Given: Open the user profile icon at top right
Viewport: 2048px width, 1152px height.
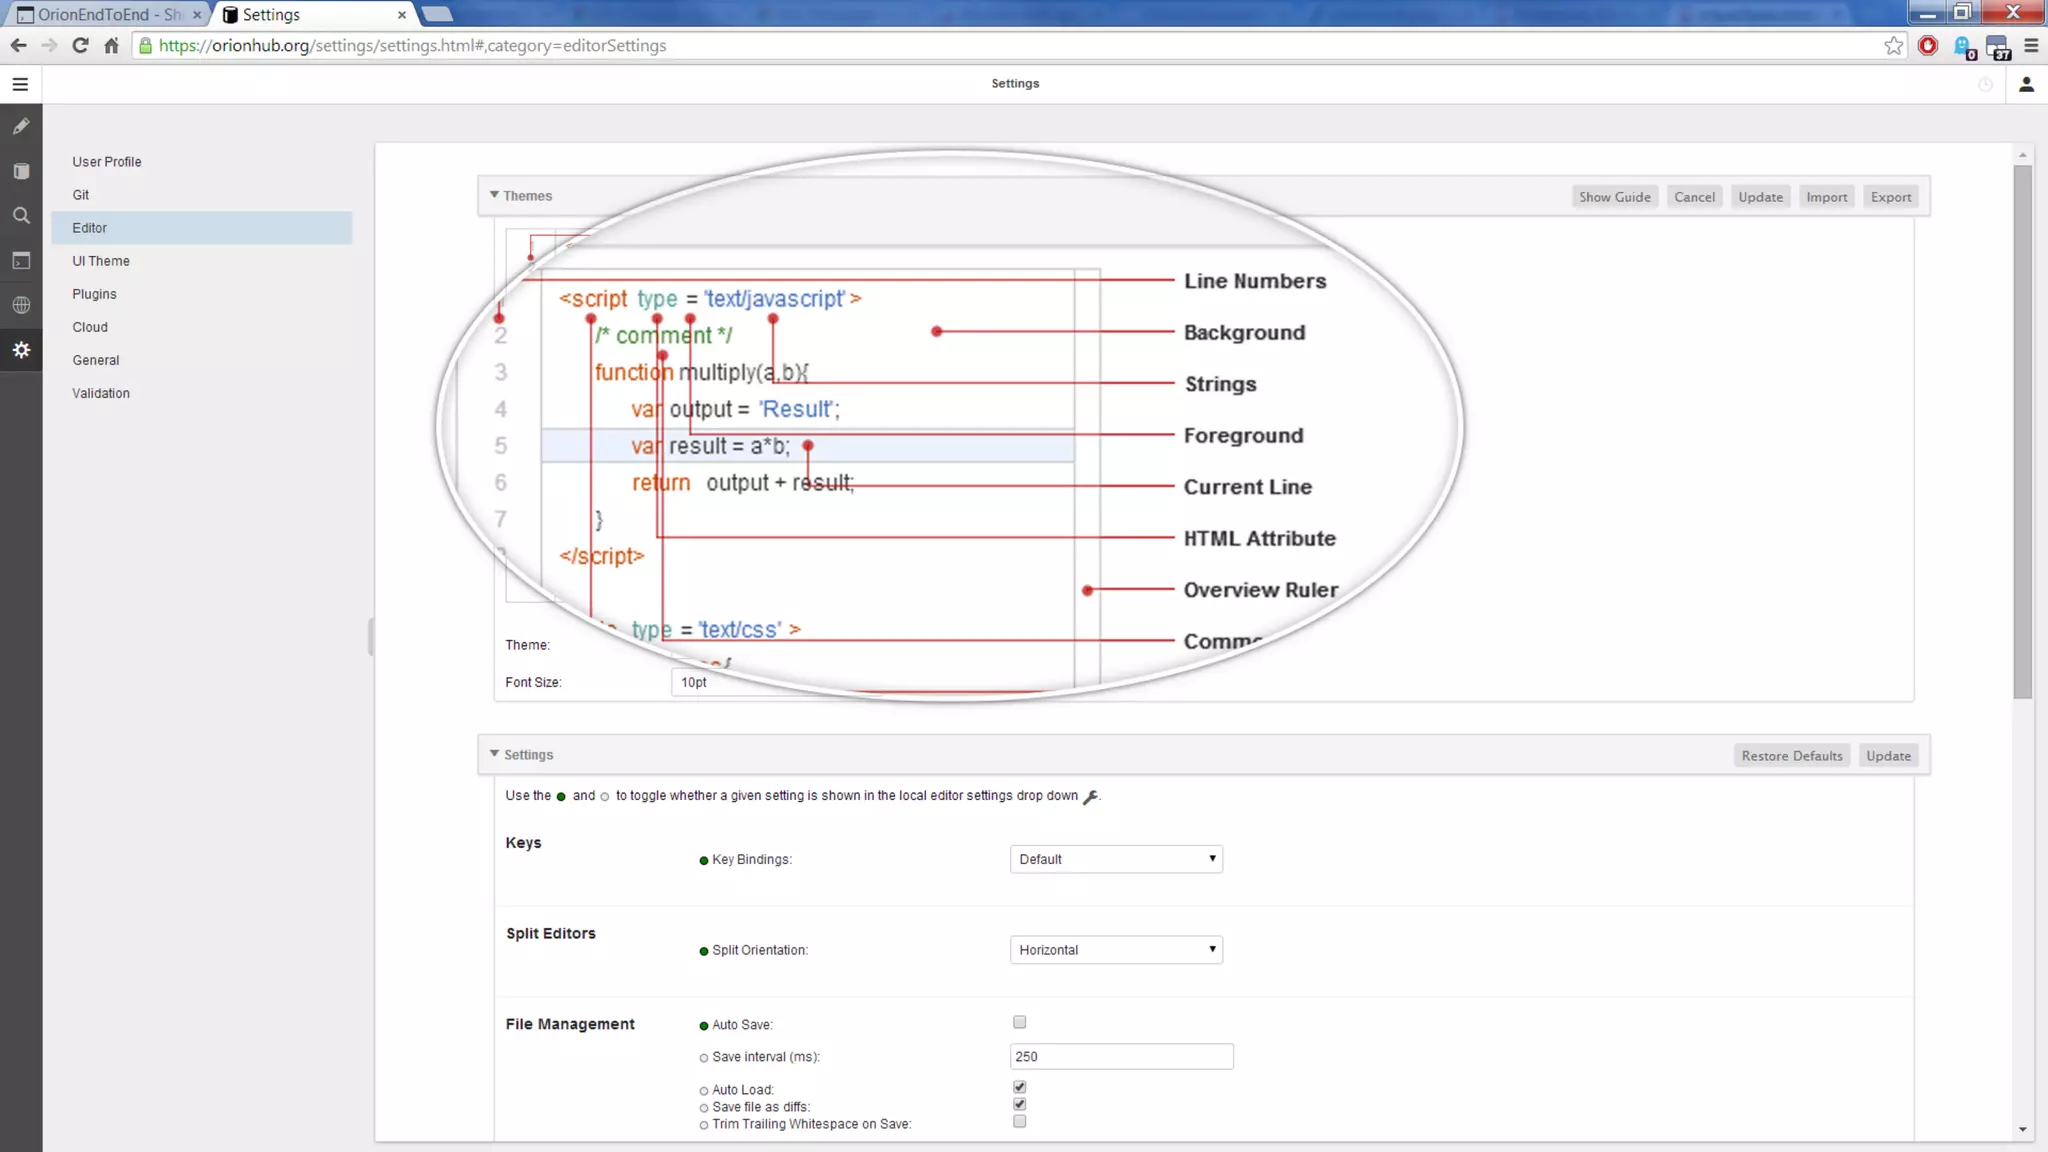Looking at the screenshot, I should tap(2026, 84).
